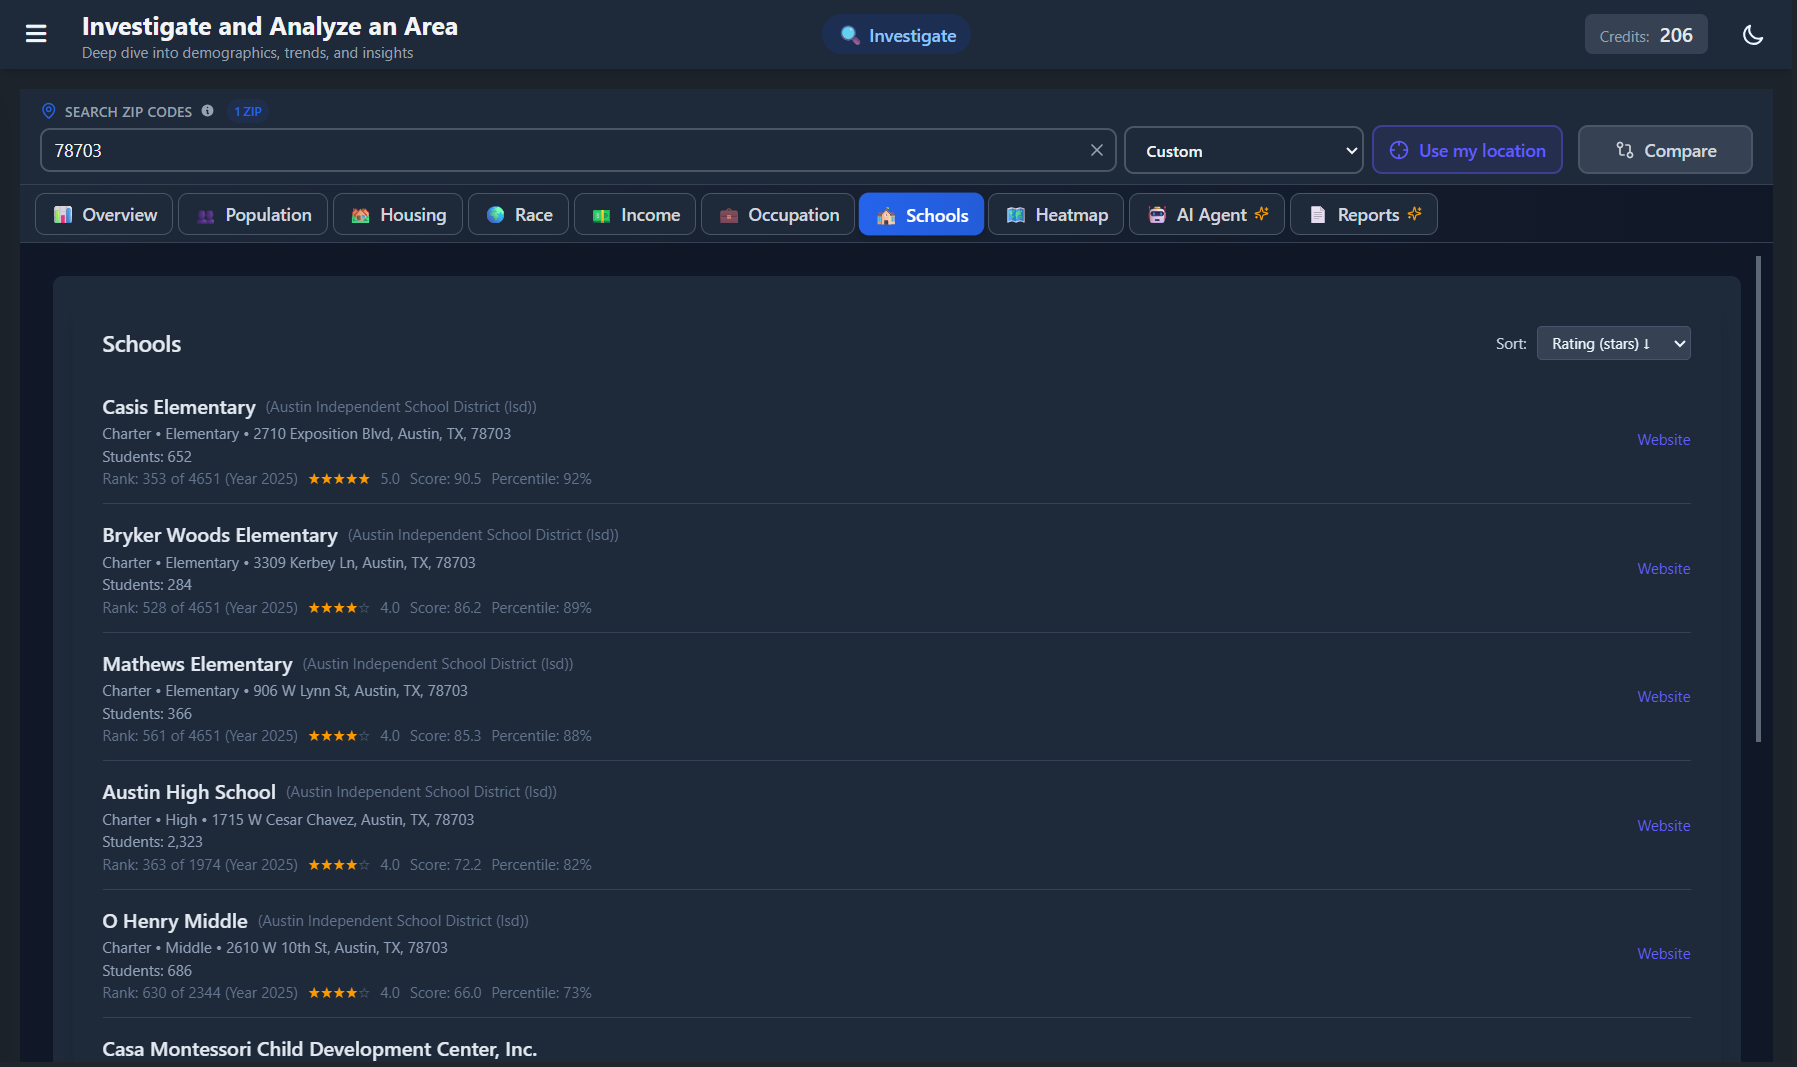The width and height of the screenshot is (1797, 1067).
Task: Click the schools list vertical scrollbar
Action: [x=1758, y=500]
